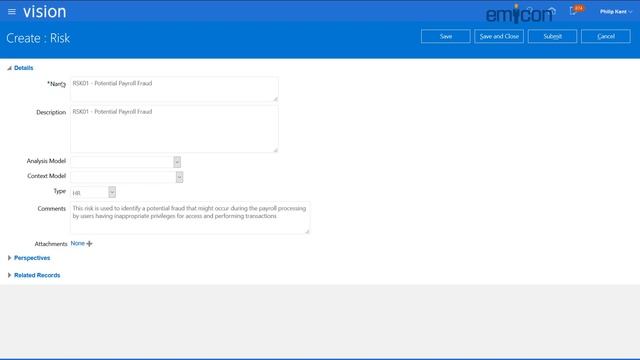Screen dimensions: 640x360
Task: Open the Type dropdown showing HR
Action: click(x=112, y=192)
